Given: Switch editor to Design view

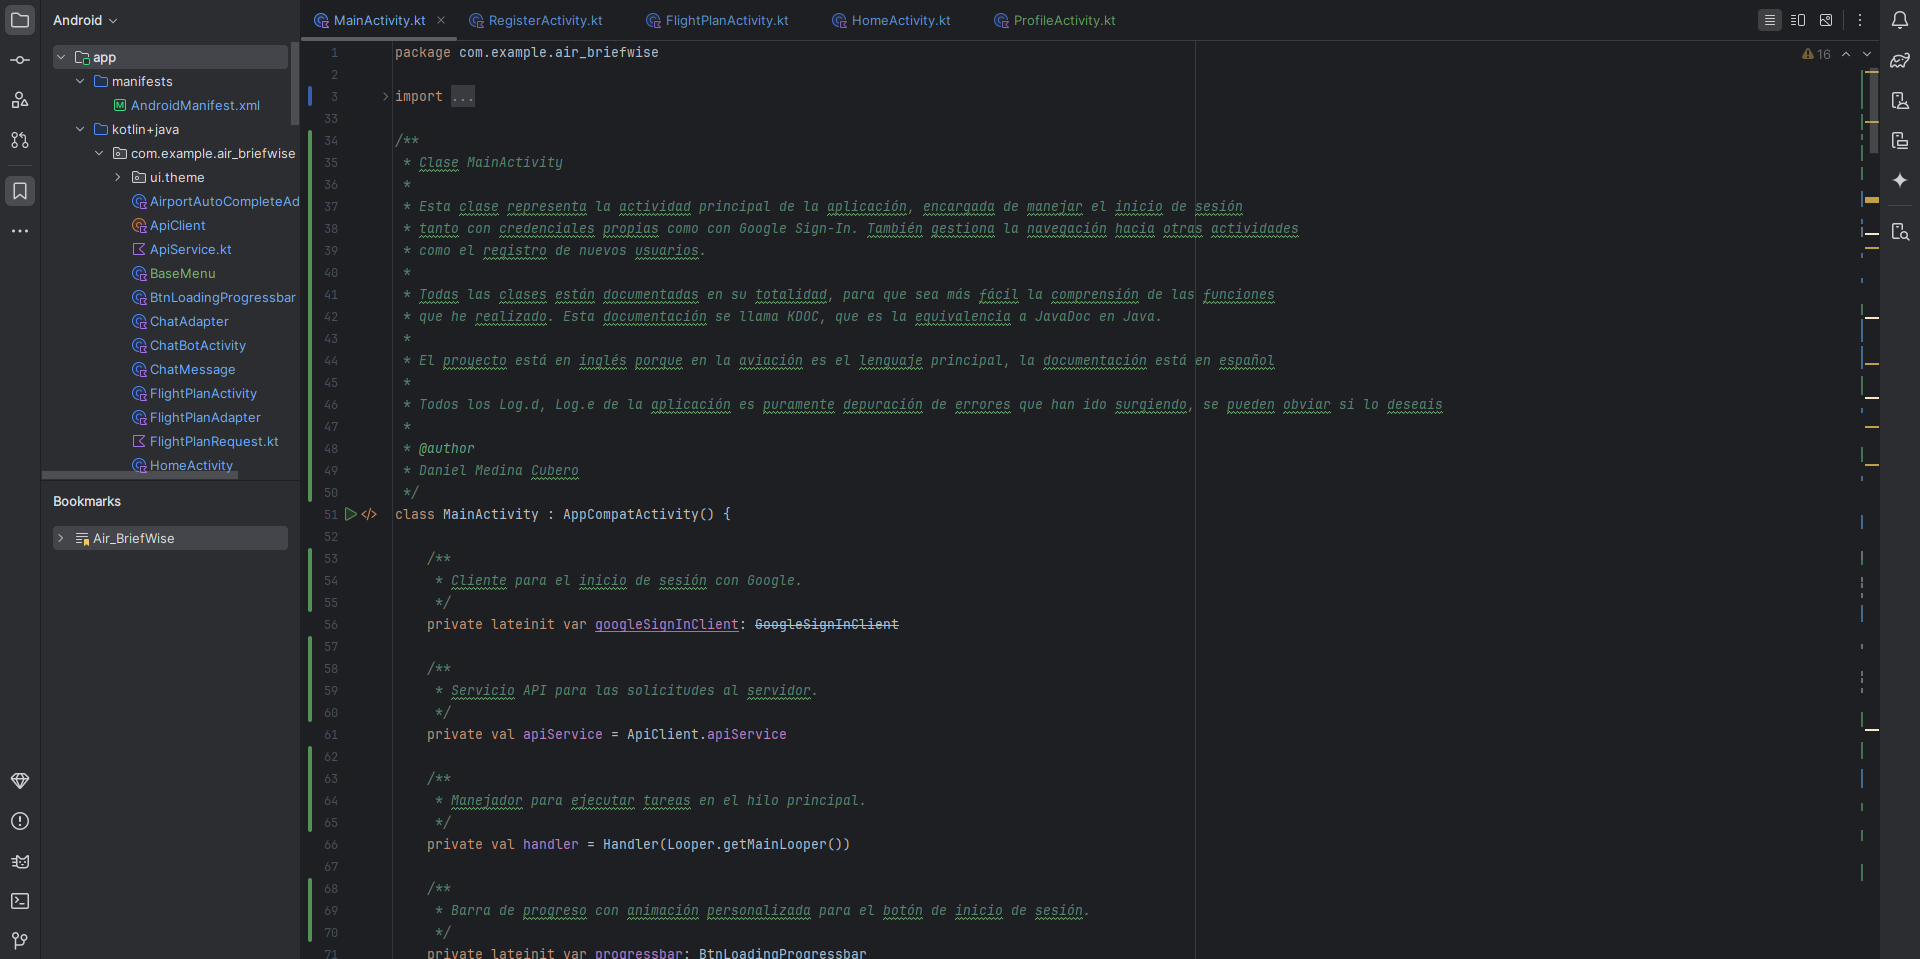Looking at the screenshot, I should click(1826, 20).
